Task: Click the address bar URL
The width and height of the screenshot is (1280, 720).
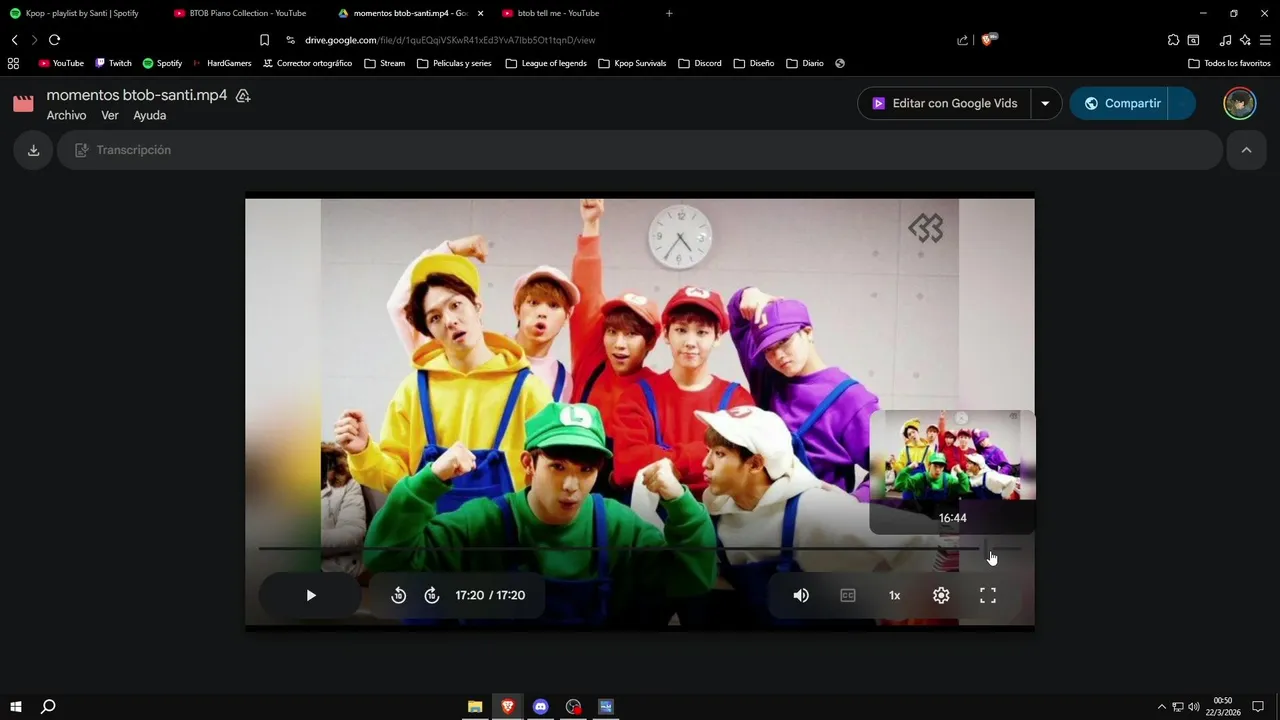Action: [x=450, y=40]
